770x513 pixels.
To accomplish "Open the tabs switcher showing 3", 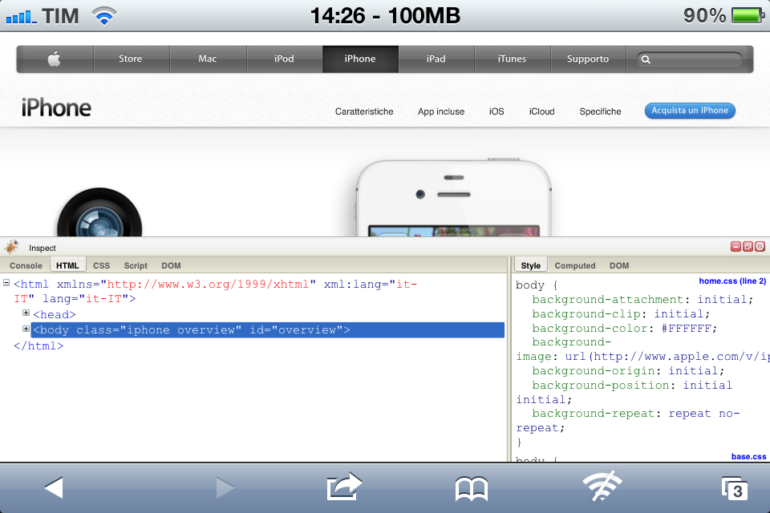I will (734, 489).
